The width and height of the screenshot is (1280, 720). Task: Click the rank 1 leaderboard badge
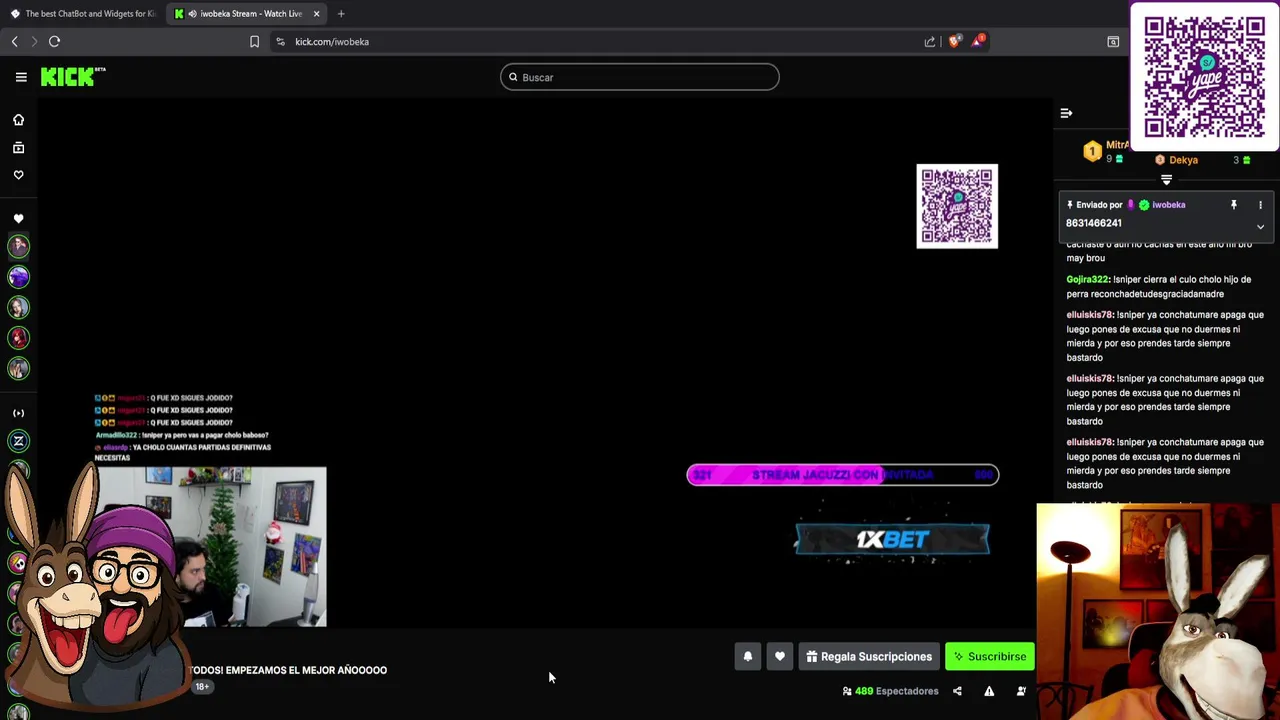[1092, 152]
